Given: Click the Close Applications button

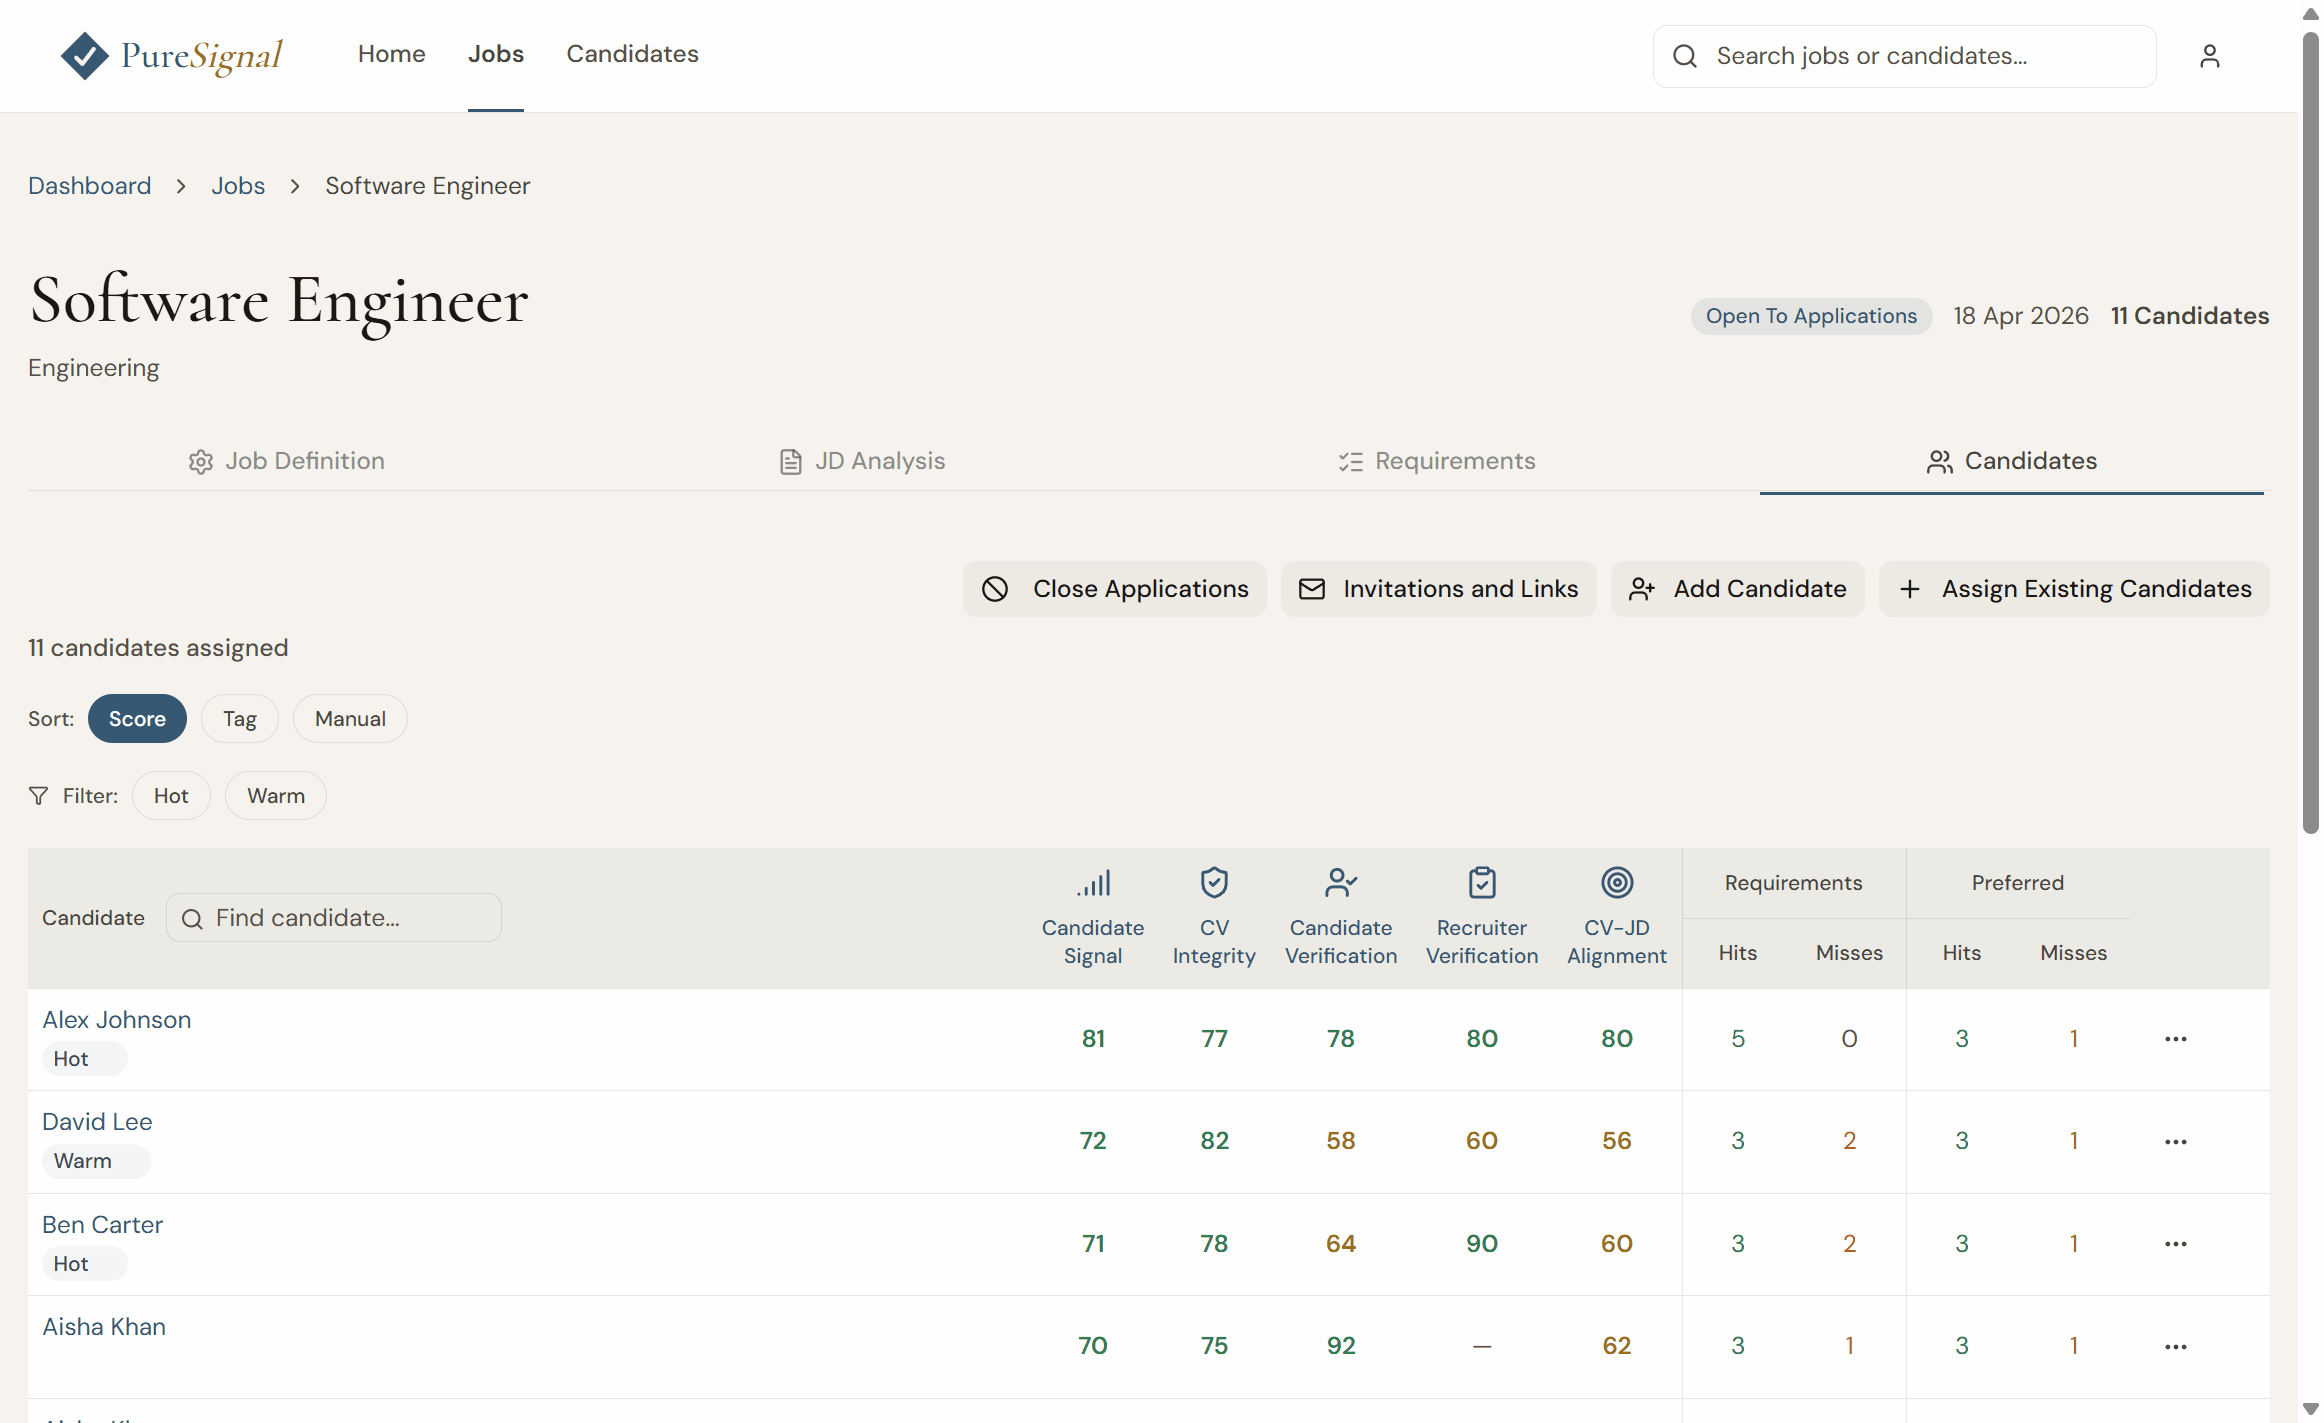Looking at the screenshot, I should click(1115, 589).
